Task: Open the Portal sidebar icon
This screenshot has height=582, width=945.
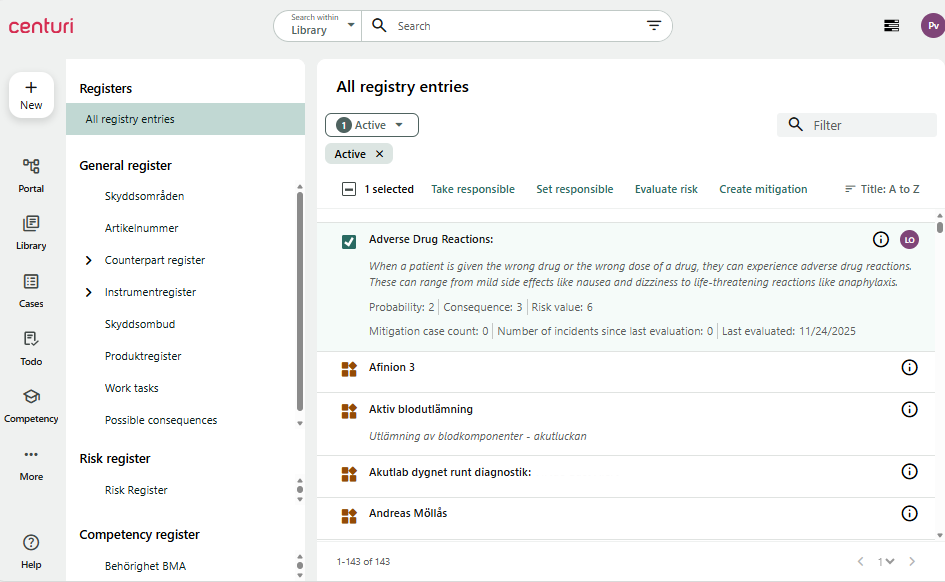Action: point(31,167)
